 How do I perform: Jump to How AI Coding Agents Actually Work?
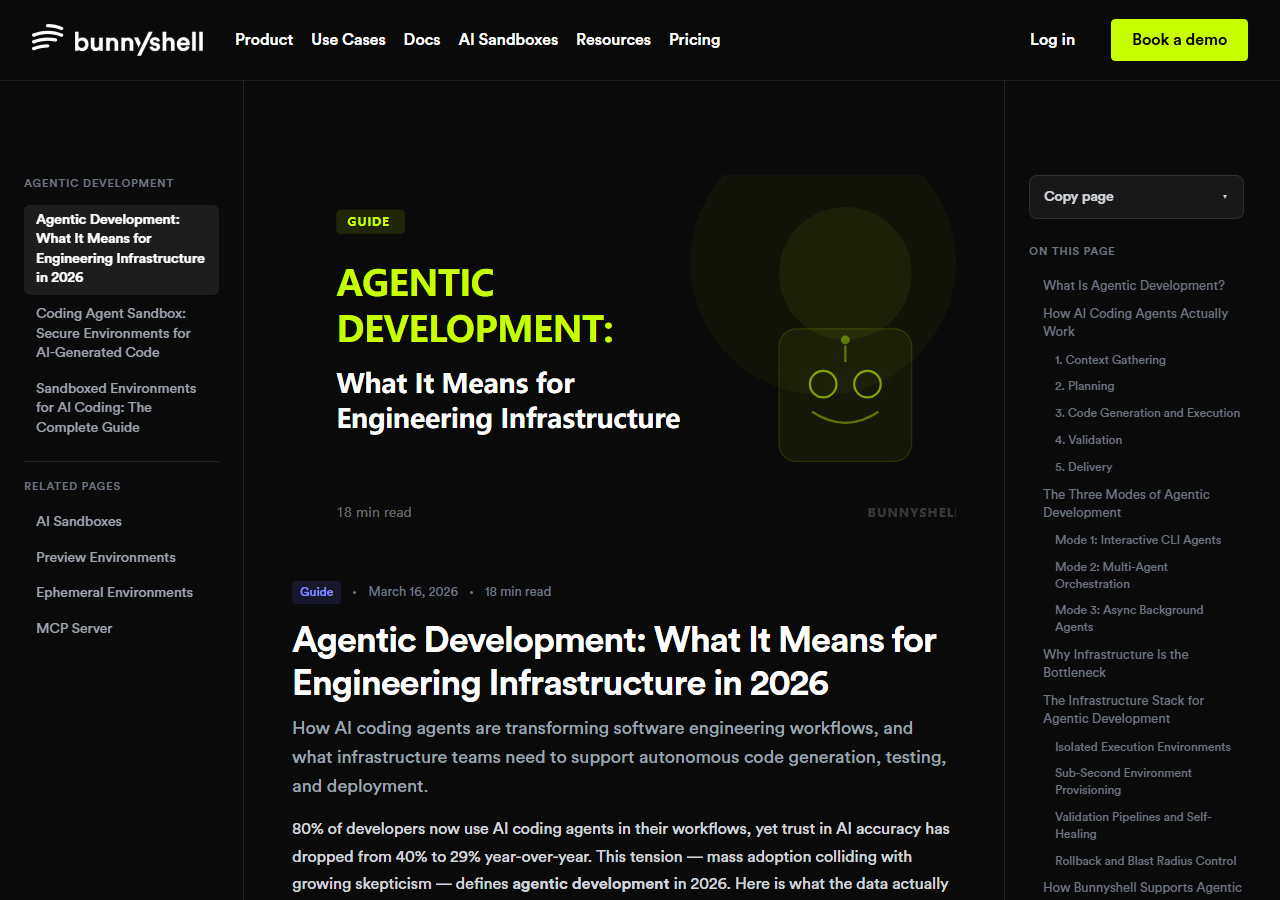pyautogui.click(x=1136, y=322)
